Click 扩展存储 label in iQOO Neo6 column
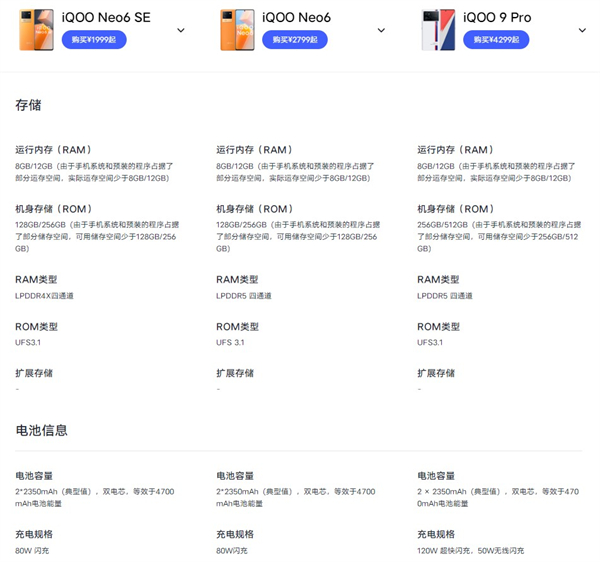 (x=235, y=373)
